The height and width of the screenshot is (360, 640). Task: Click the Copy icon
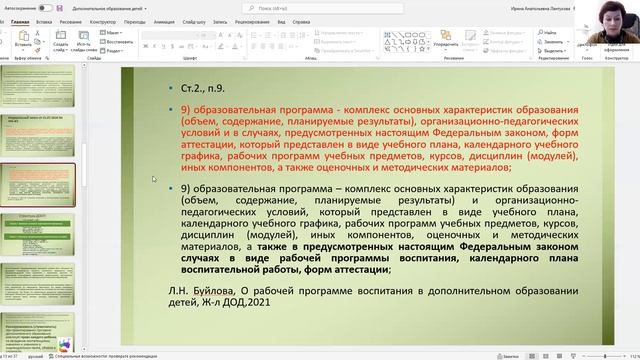(x=38, y=42)
